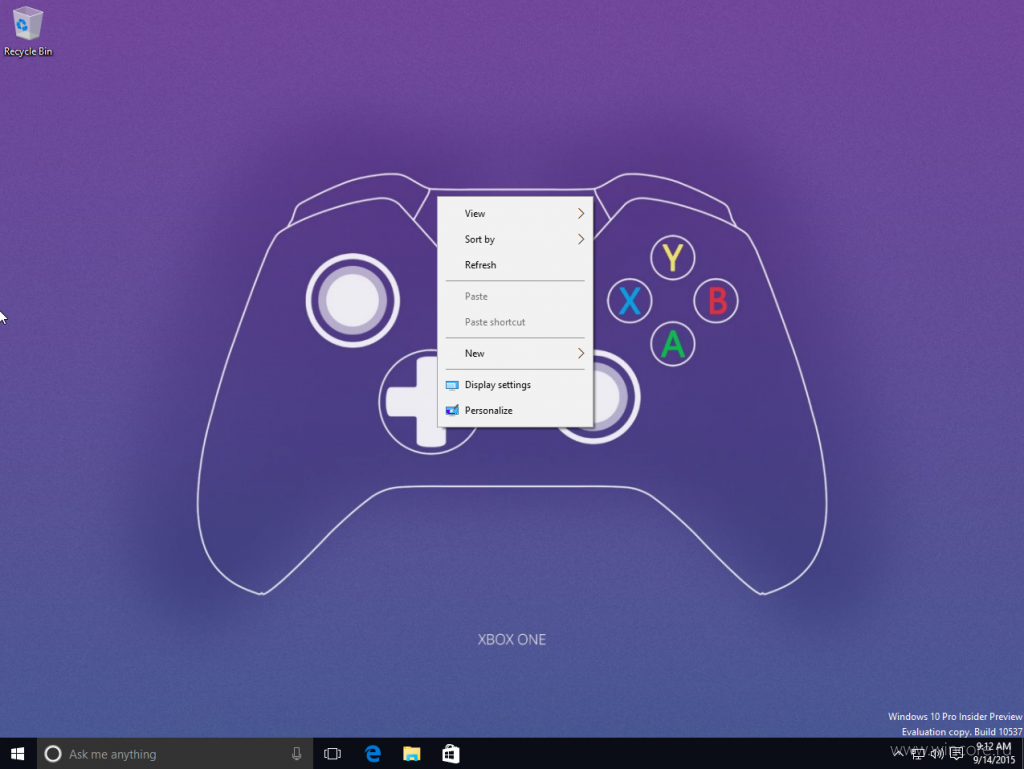This screenshot has width=1024, height=769.
Task: Expand the New submenu
Action: pos(515,353)
